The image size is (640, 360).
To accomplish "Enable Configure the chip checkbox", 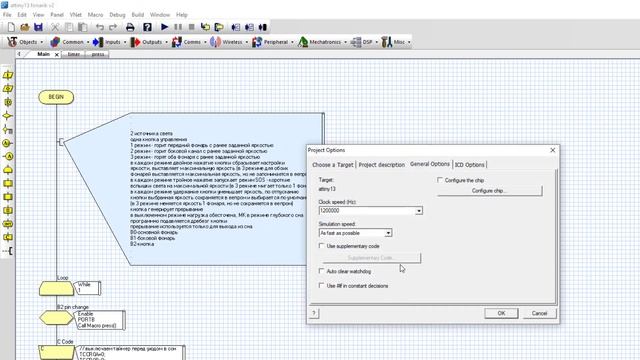I will coord(440,180).
